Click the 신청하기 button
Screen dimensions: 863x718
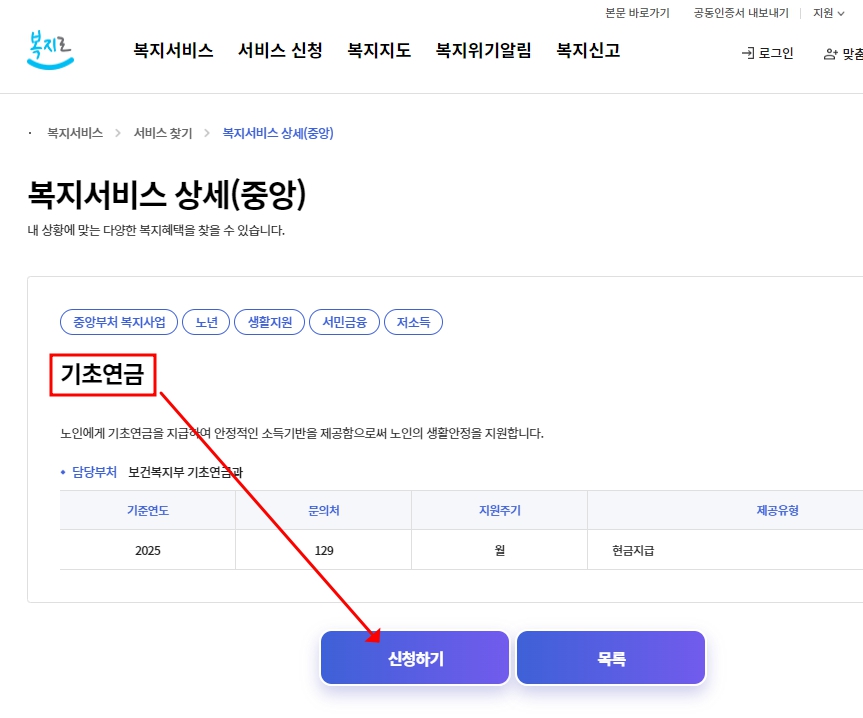click(x=415, y=658)
